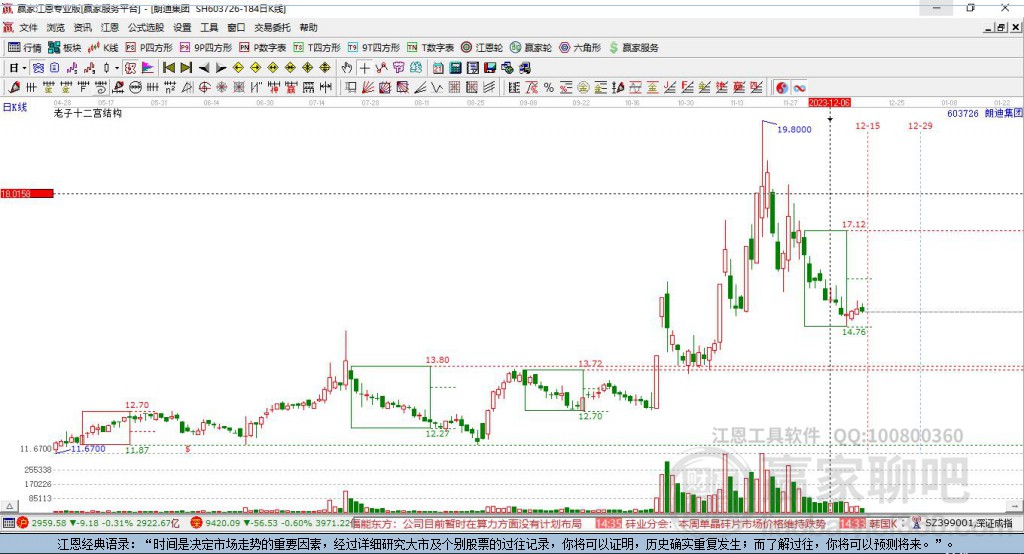Viewport: 1024px width, 554px height.
Task: Click the Shenzhen index 9420.09 status entry
Action: pyautogui.click(x=271, y=523)
